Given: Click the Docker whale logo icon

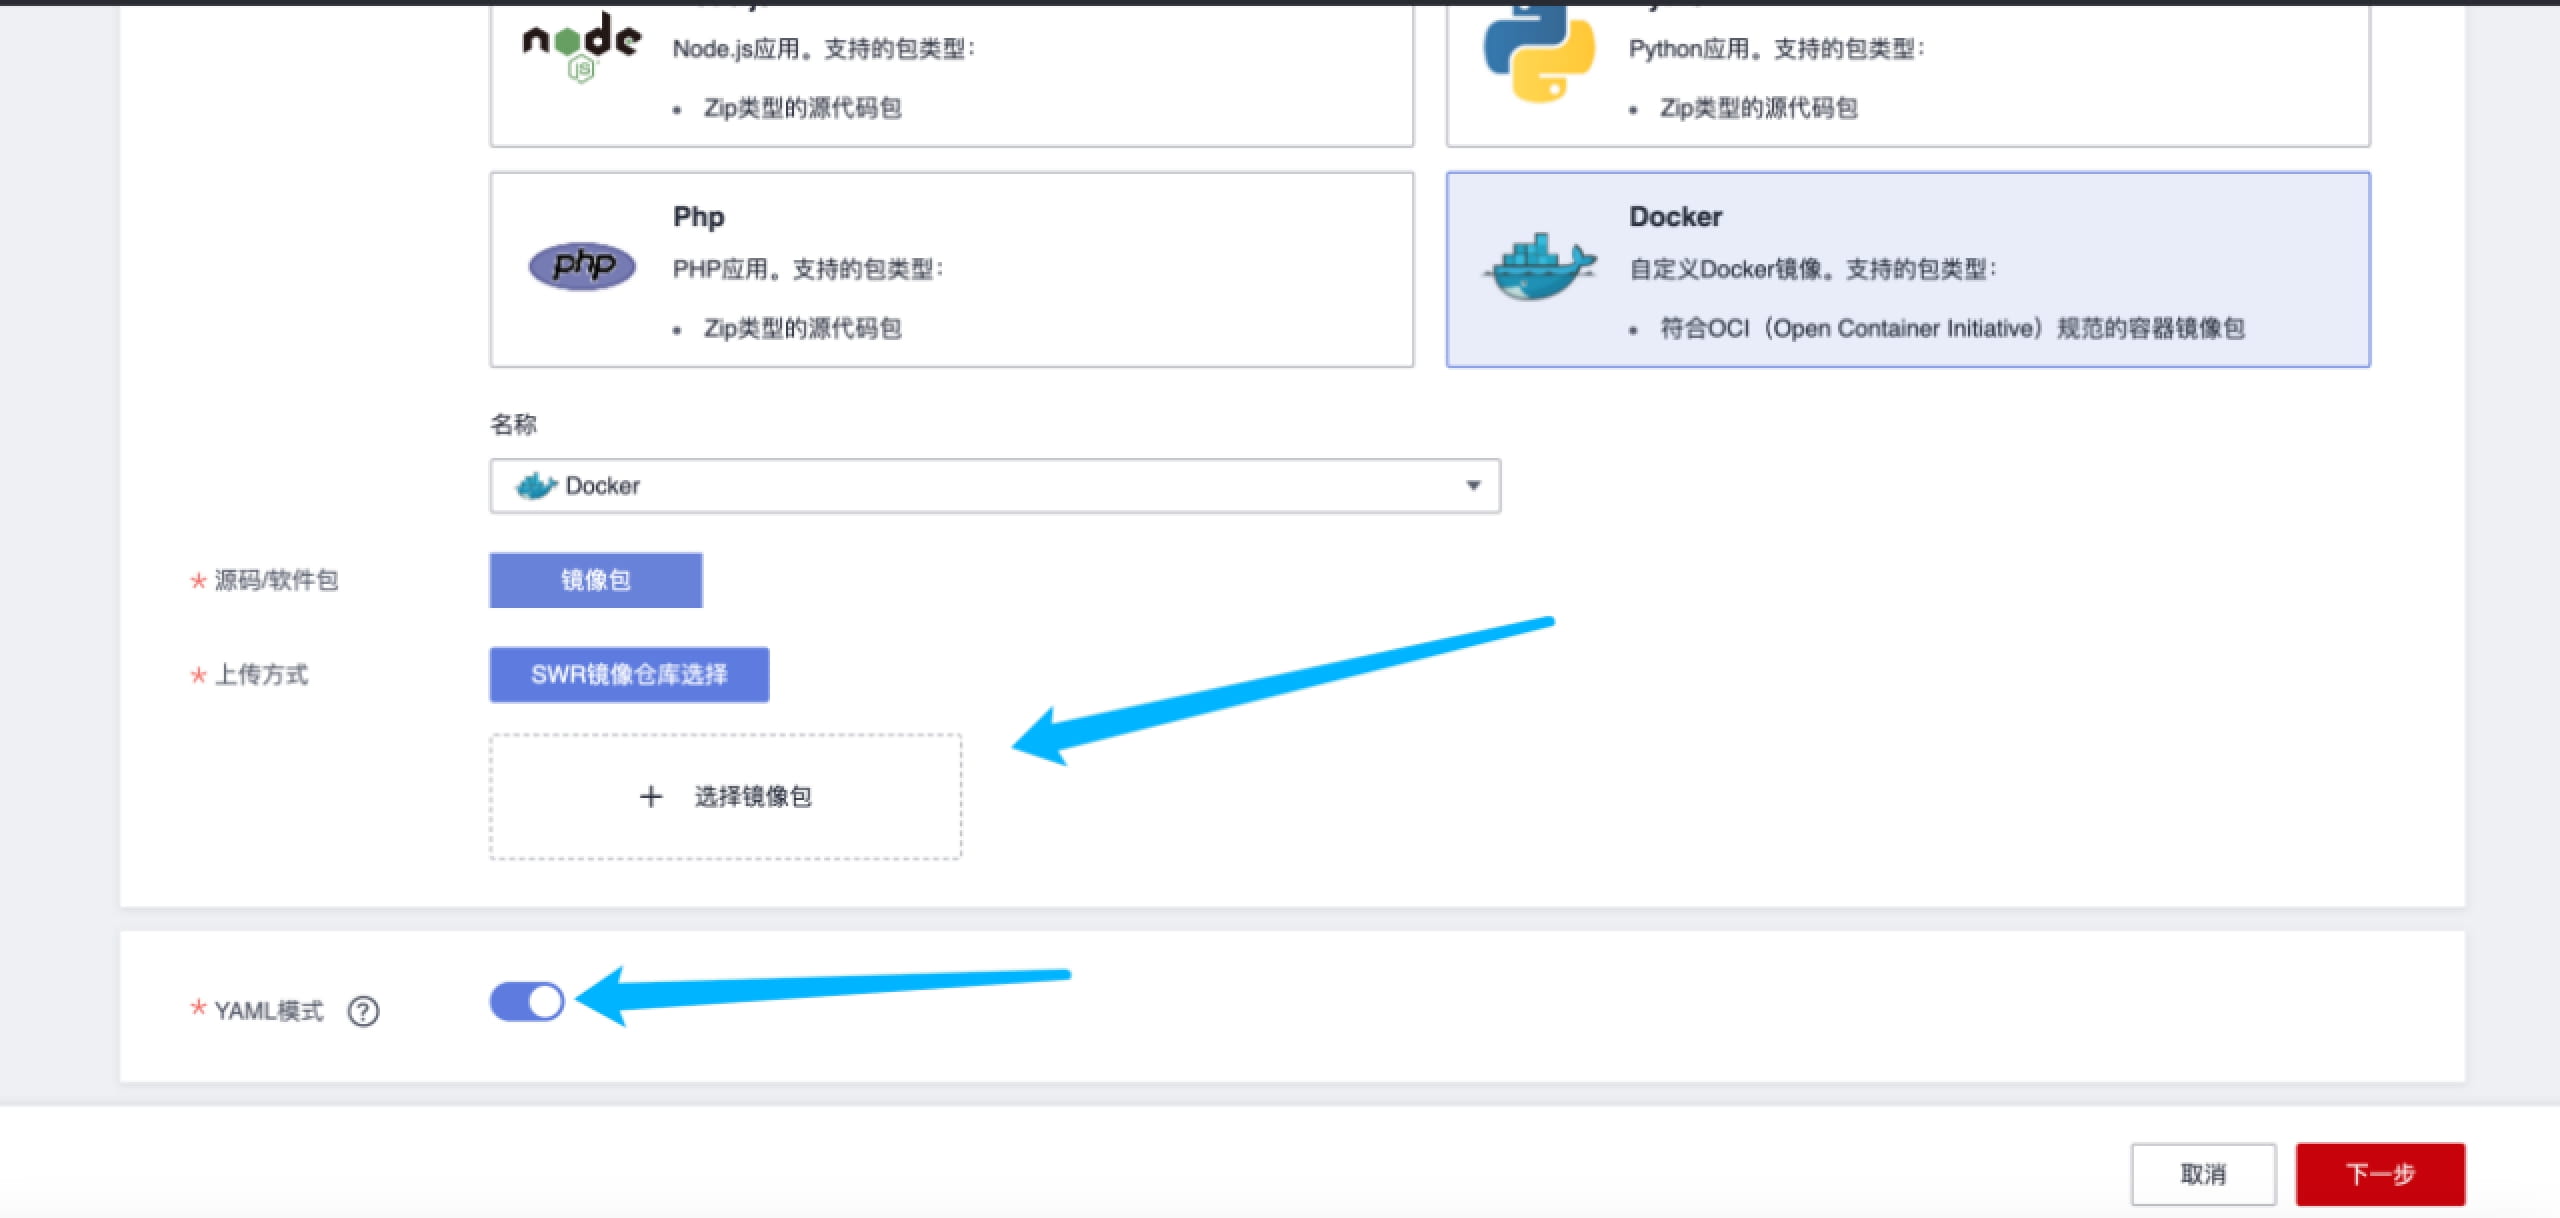Looking at the screenshot, I should [1538, 268].
